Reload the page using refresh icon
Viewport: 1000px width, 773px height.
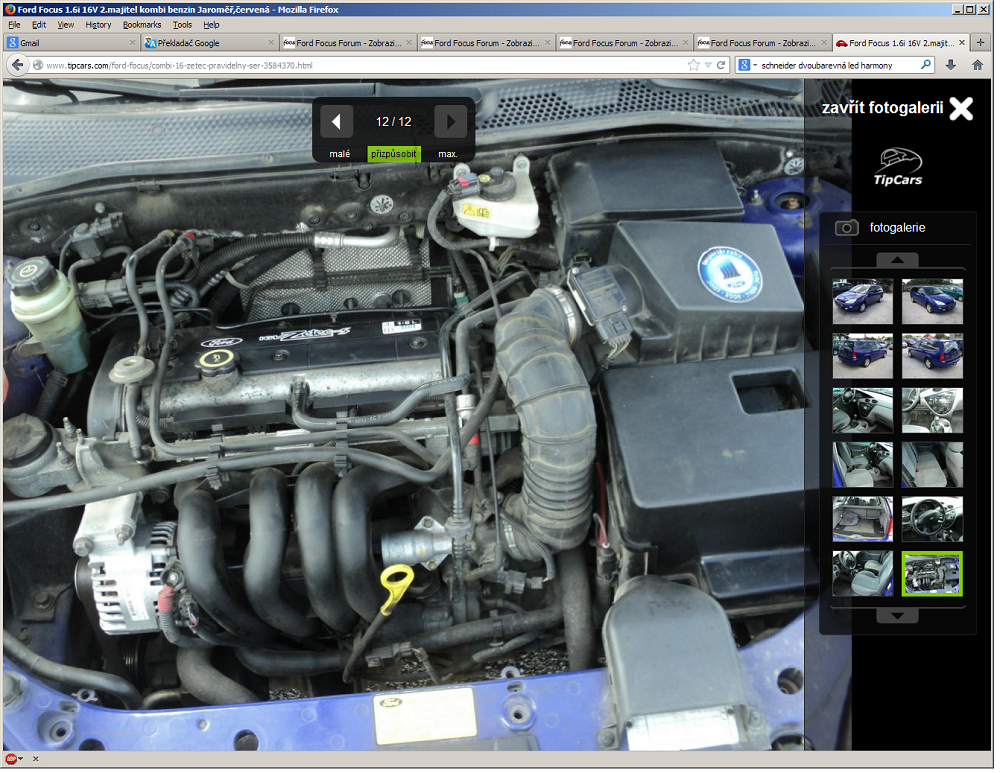point(720,65)
